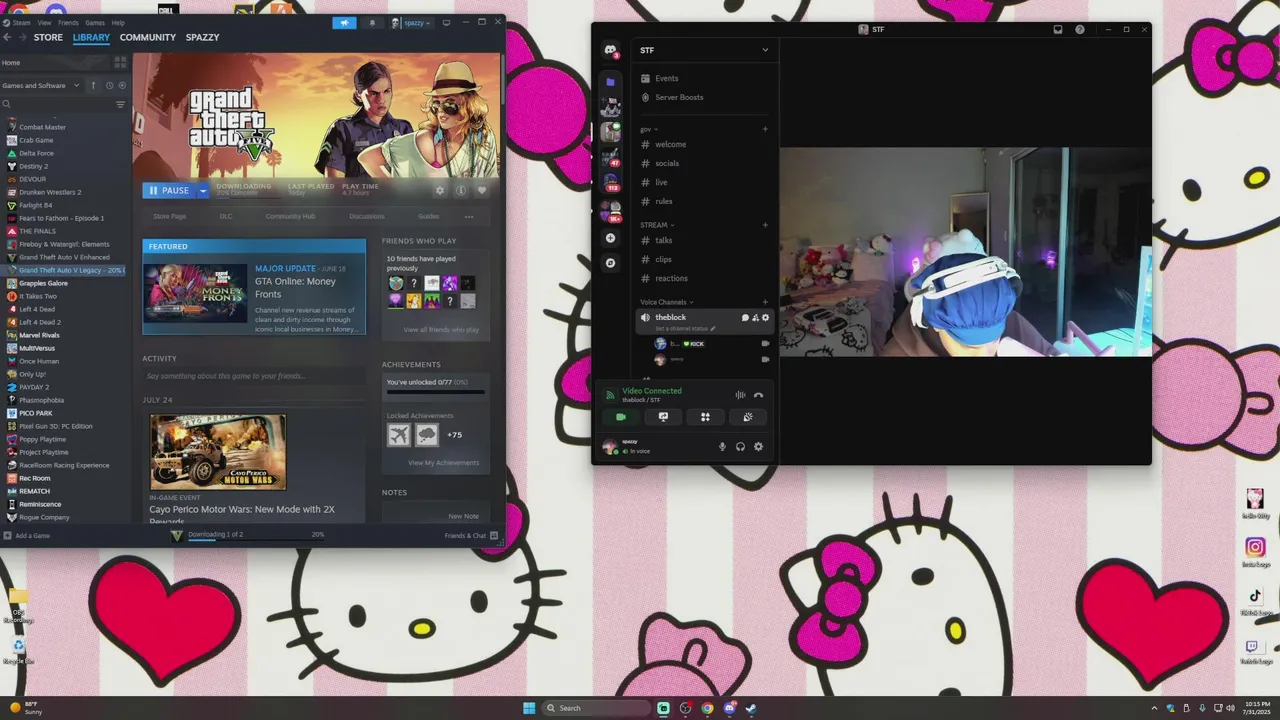Click Add a Game in Steam
Screen dimensions: 1280x720
click(x=27, y=535)
